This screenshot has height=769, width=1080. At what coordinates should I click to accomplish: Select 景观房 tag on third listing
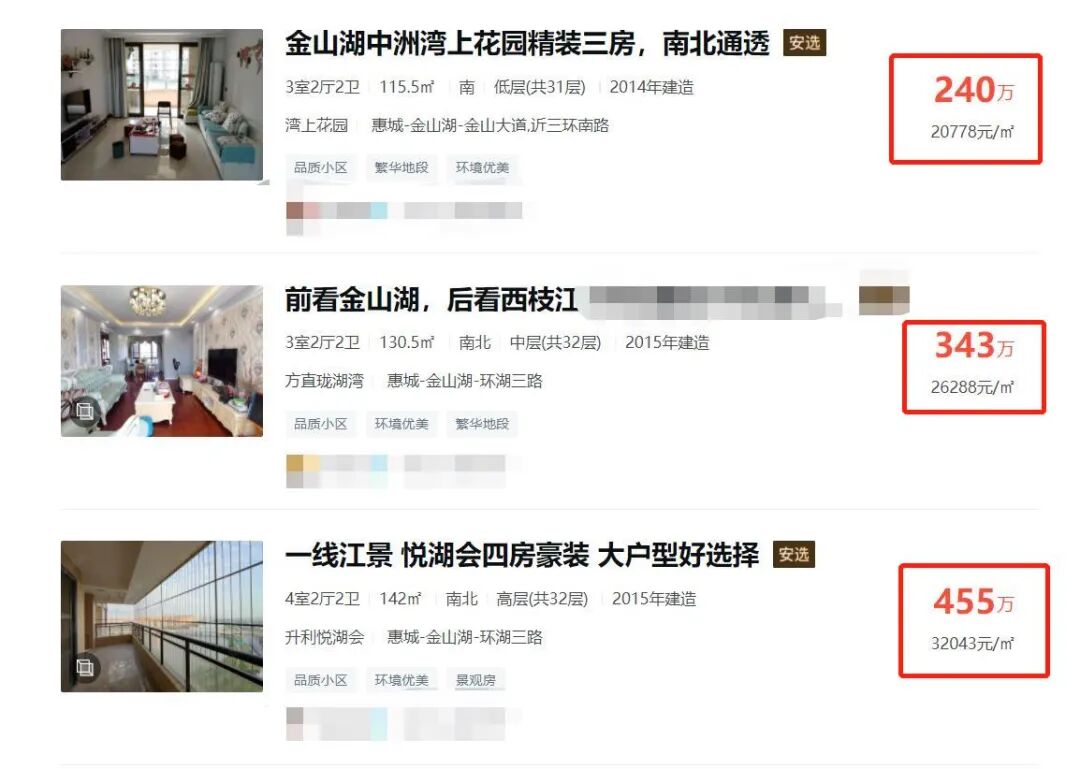(476, 680)
